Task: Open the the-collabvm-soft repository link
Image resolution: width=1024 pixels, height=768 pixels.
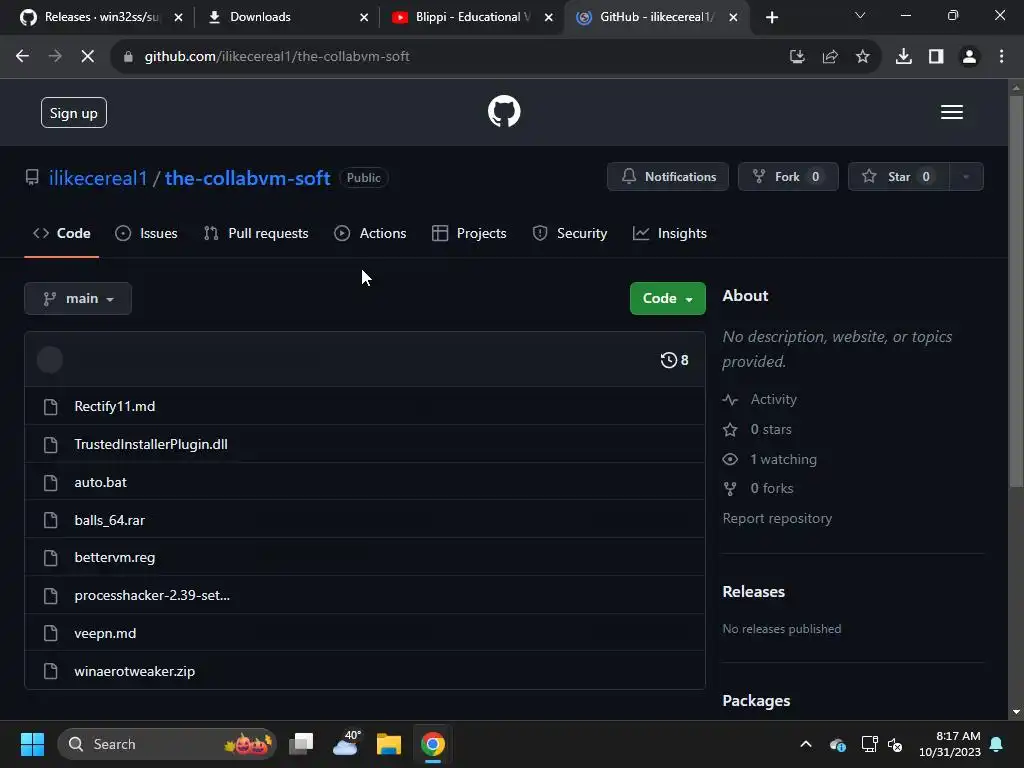Action: click(x=248, y=178)
